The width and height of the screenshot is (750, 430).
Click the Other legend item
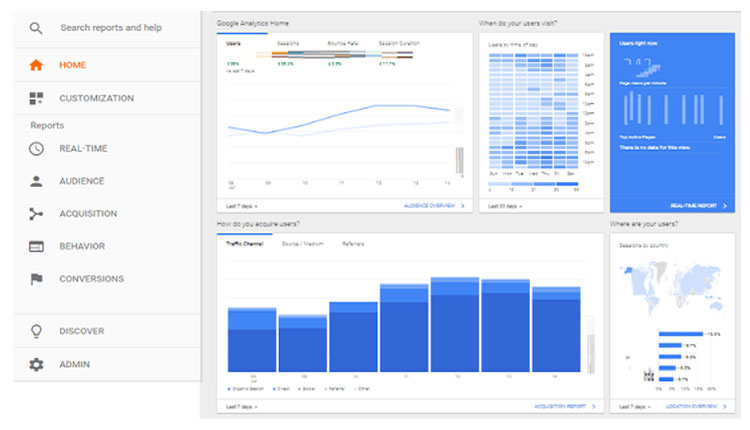pos(362,389)
